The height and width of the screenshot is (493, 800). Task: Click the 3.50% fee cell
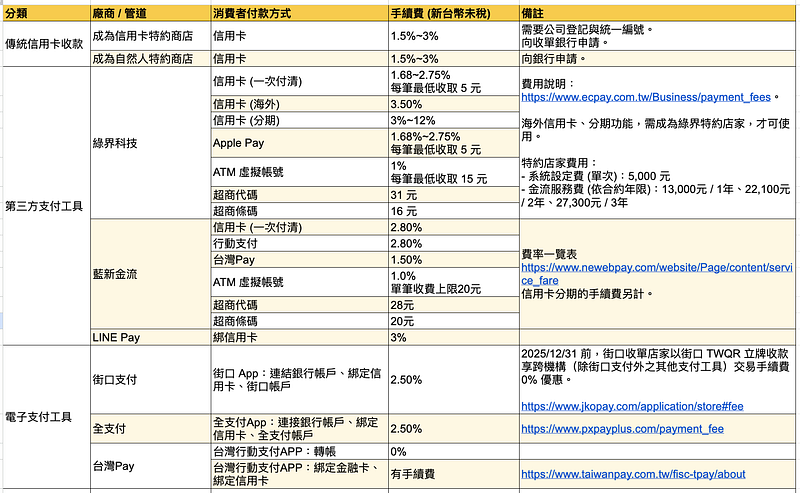pyautogui.click(x=454, y=104)
